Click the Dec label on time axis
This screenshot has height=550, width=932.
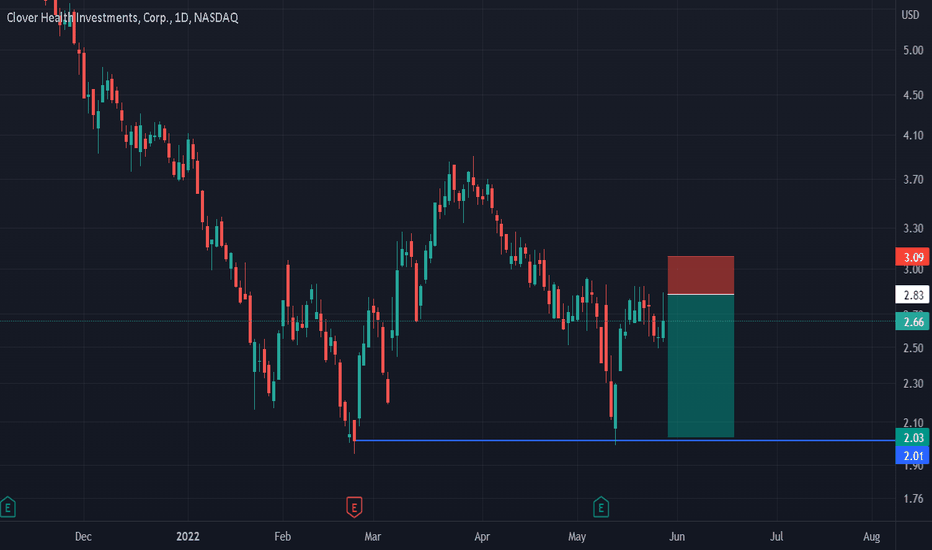83,536
